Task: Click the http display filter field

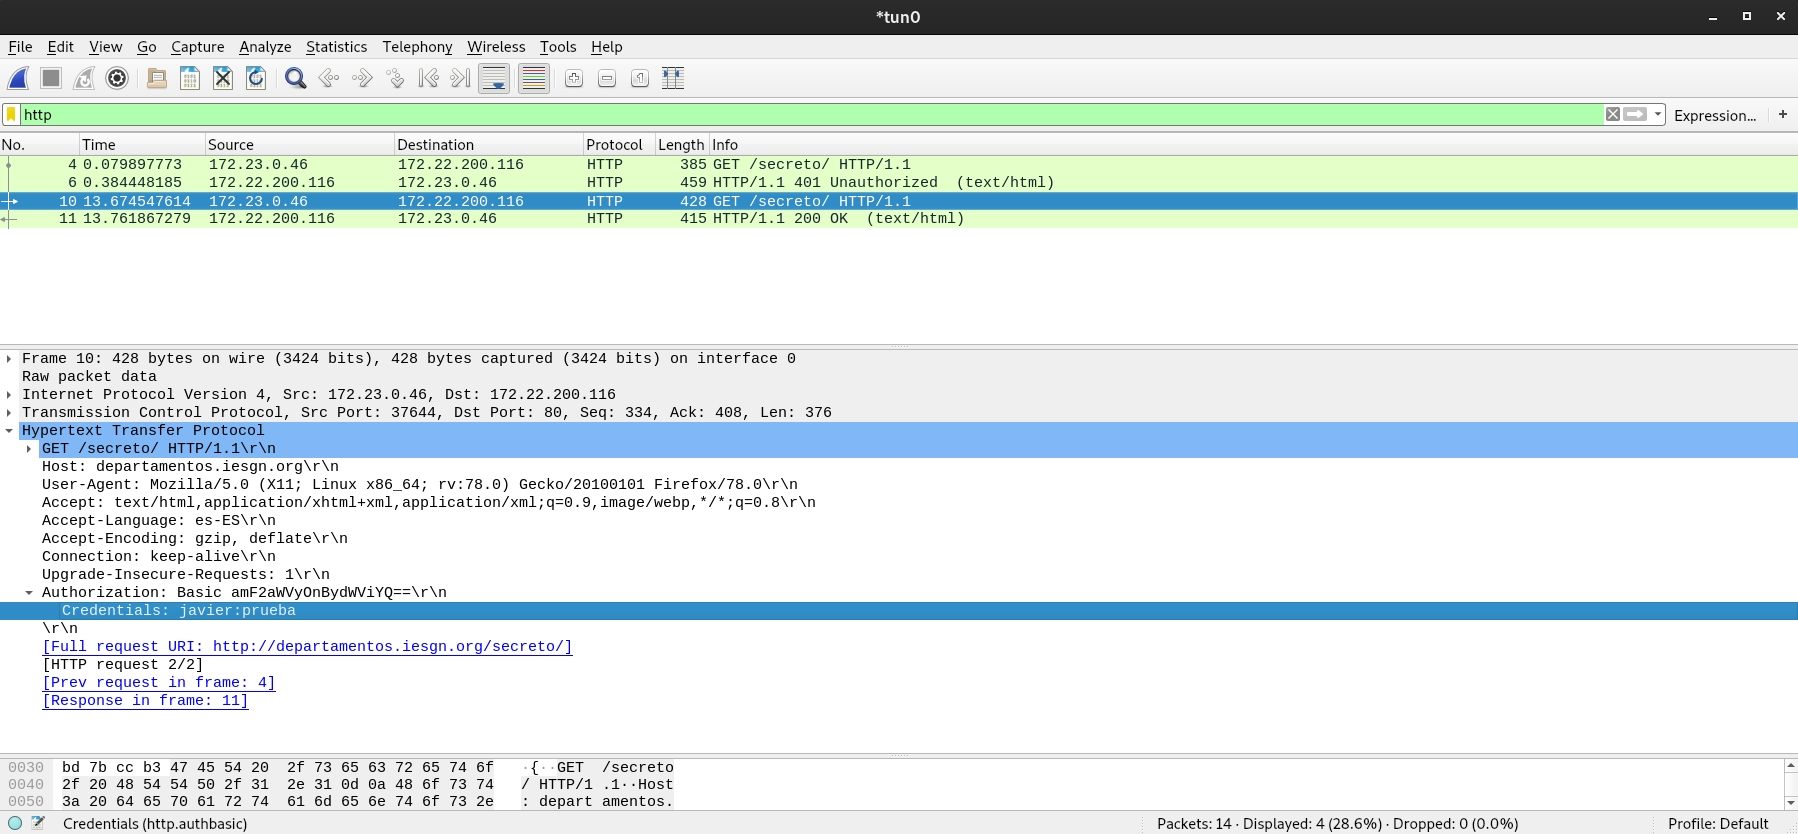Action: pos(810,115)
